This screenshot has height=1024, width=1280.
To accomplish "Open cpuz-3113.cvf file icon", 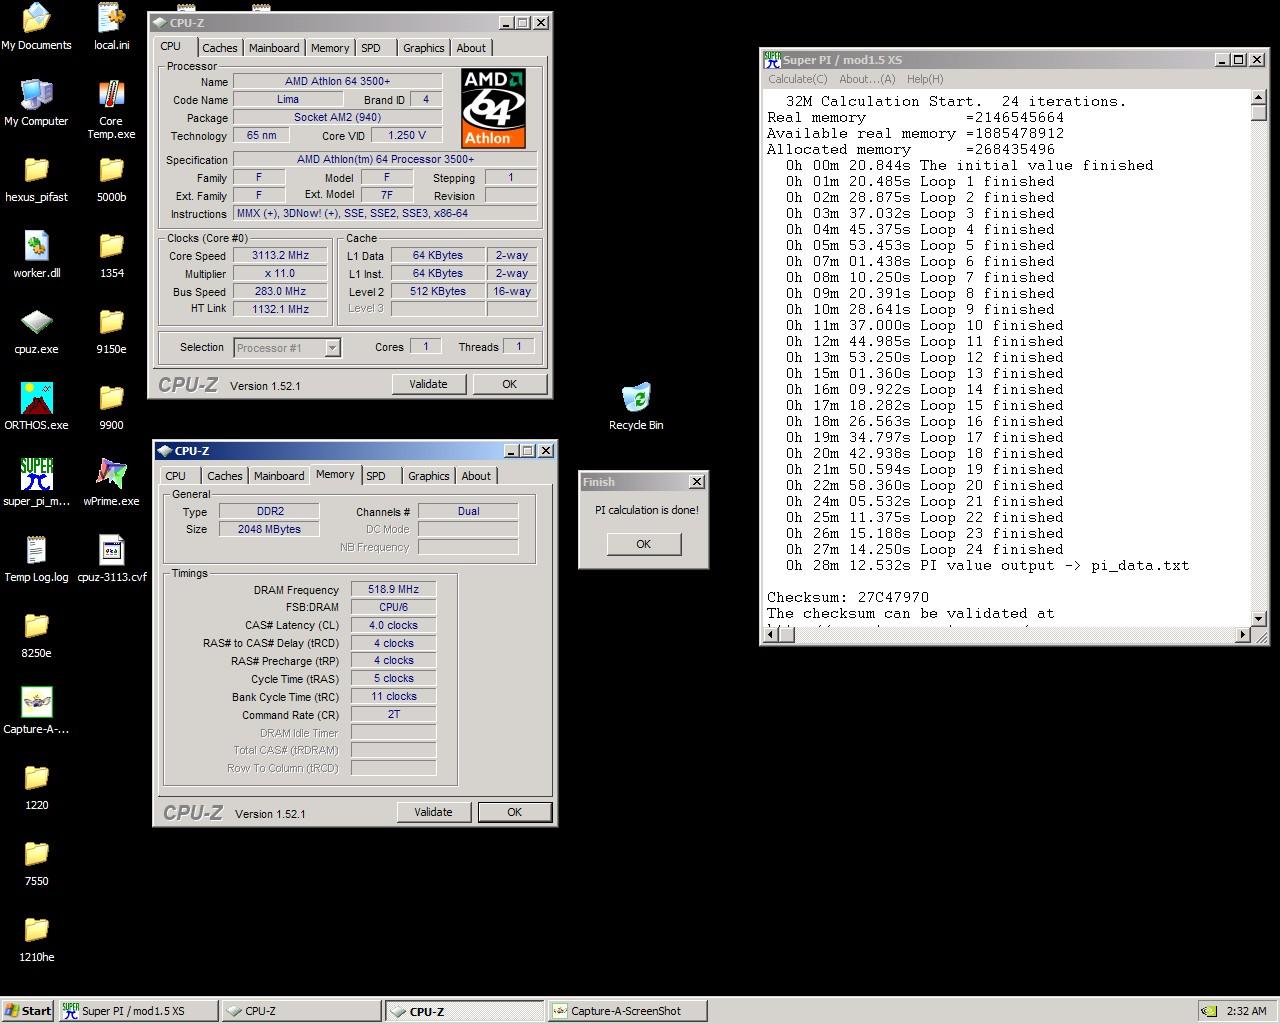I will coord(111,559).
